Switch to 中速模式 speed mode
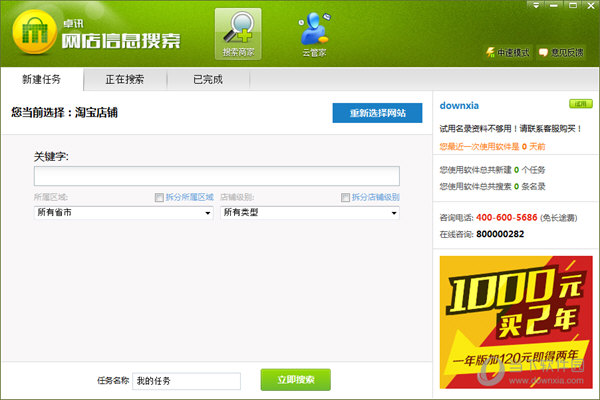Screen dimensions: 600x400 coord(508,52)
